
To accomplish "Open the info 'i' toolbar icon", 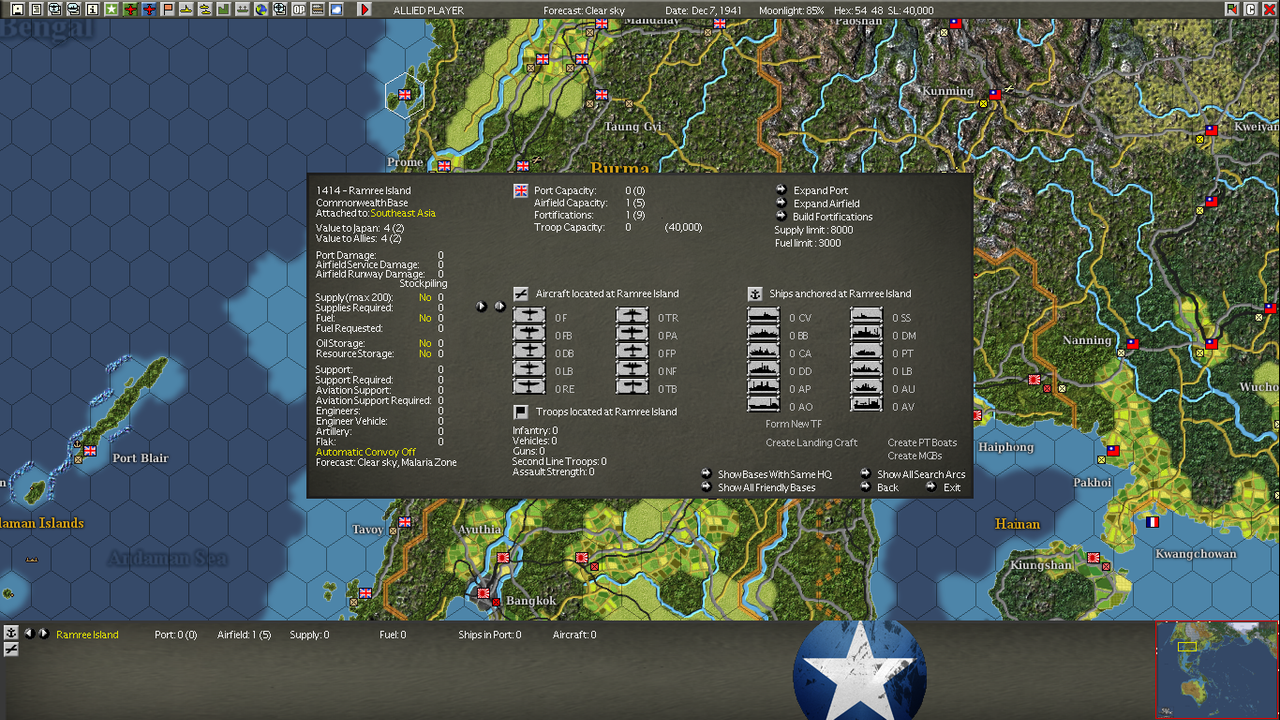I will tap(92, 9).
